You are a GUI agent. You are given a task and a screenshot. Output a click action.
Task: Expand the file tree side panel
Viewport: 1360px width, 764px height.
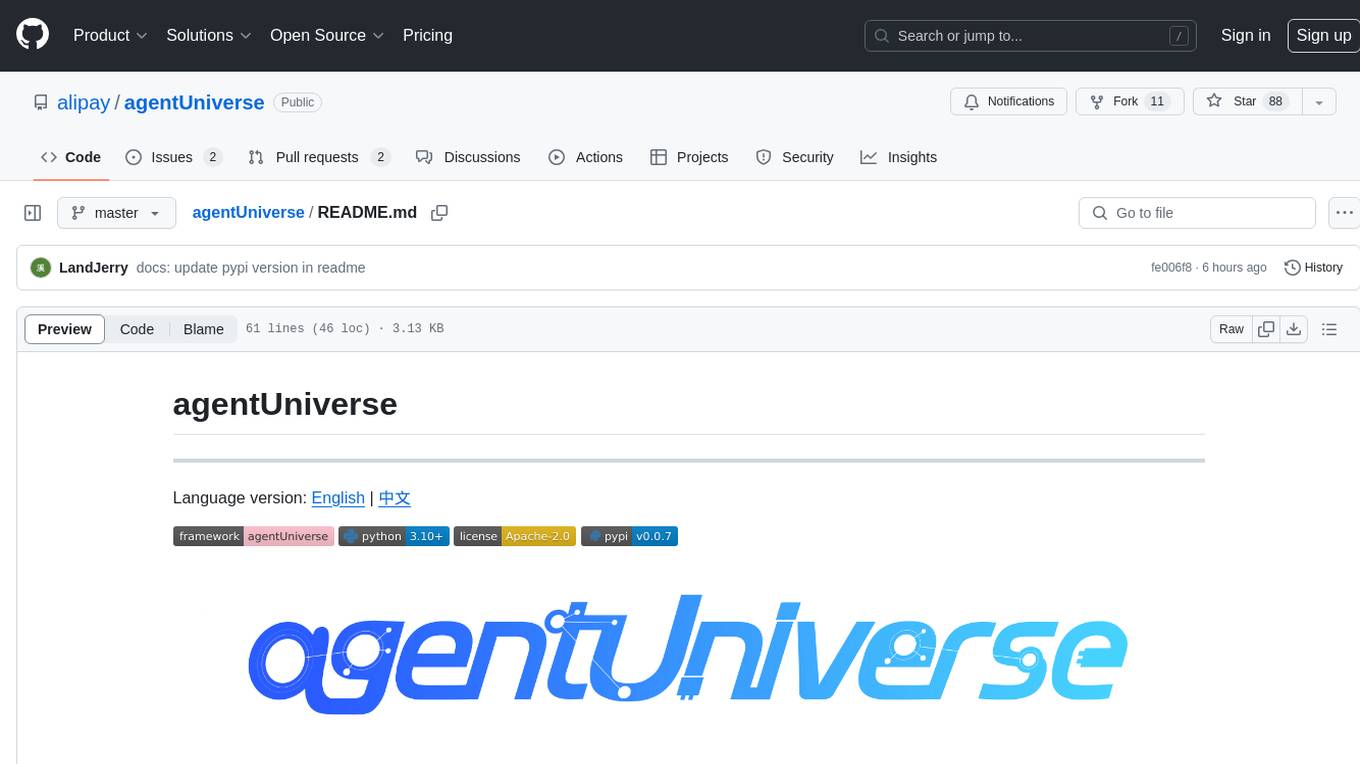pyautogui.click(x=33, y=213)
